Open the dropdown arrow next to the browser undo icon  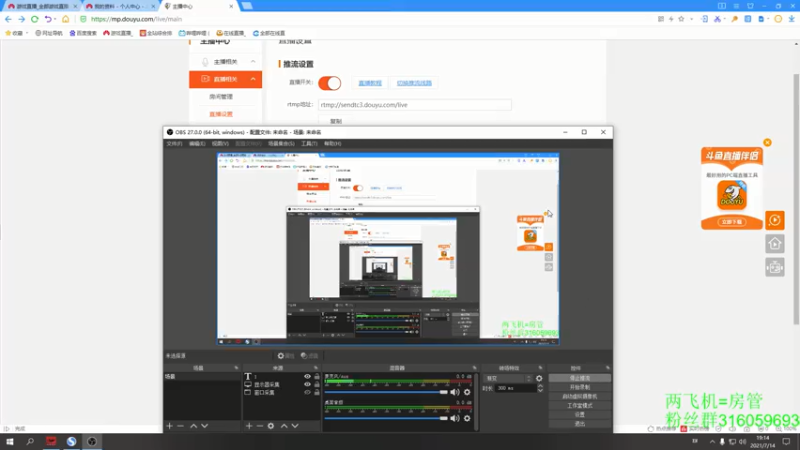pos(55,19)
